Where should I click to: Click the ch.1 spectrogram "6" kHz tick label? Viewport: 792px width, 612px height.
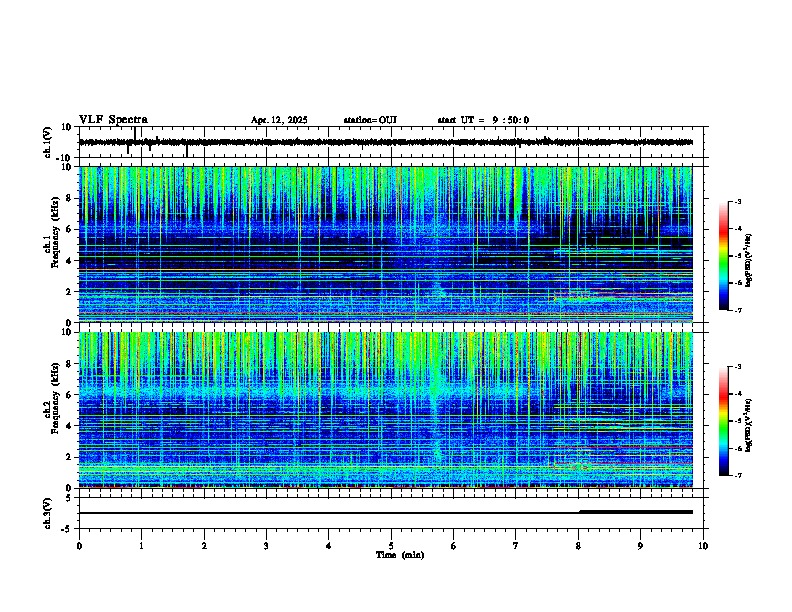pos(69,229)
